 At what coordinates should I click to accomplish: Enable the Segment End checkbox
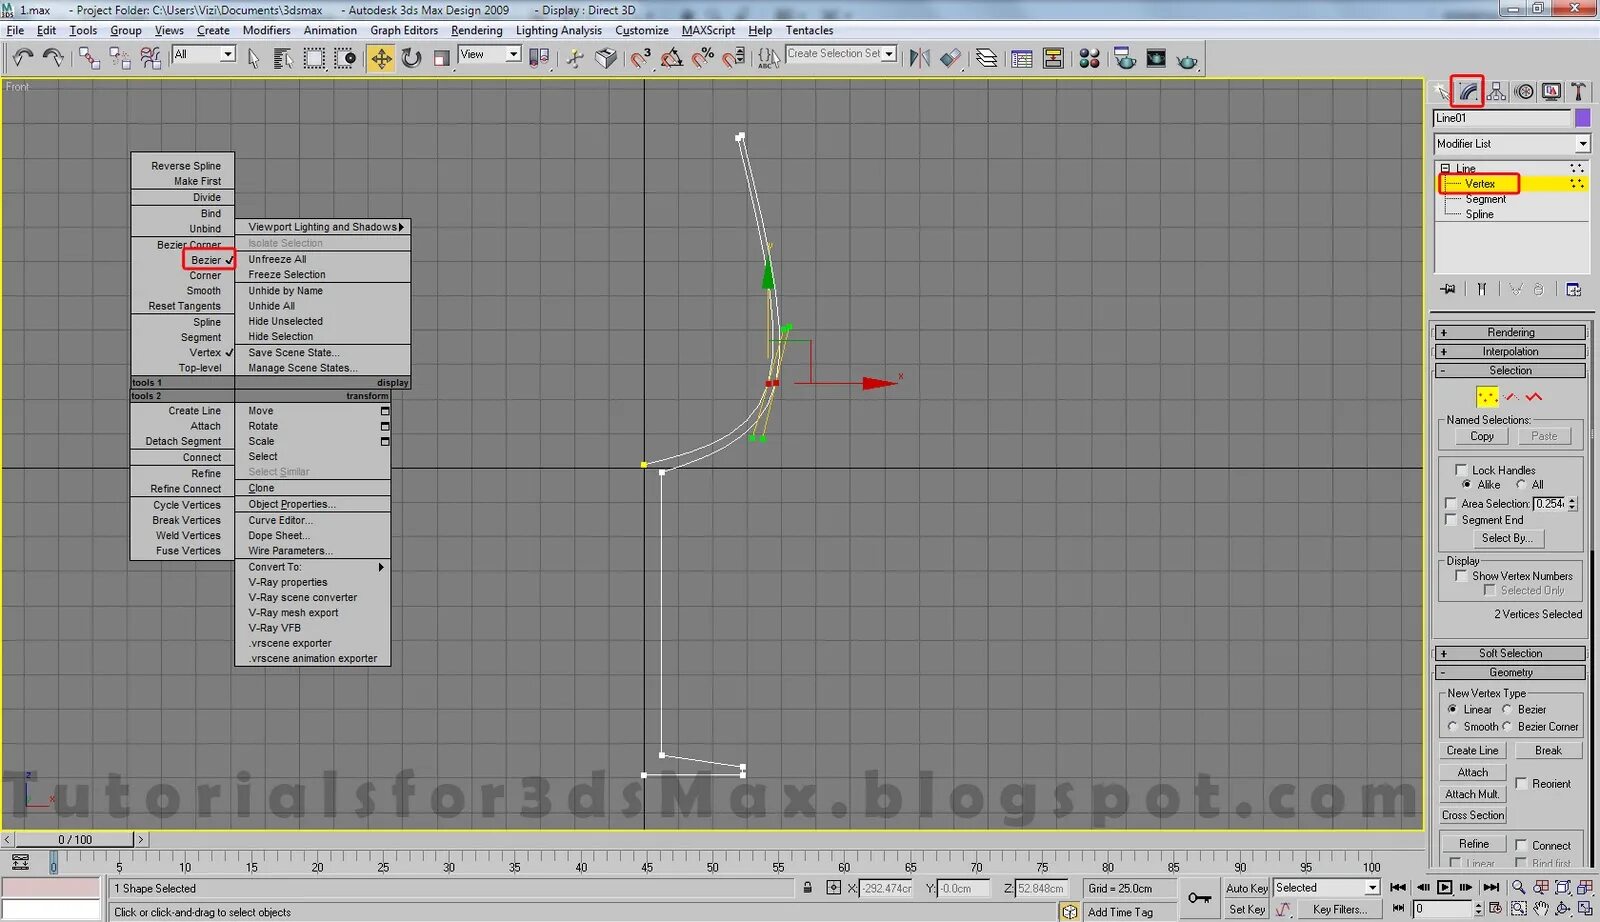pos(1451,520)
